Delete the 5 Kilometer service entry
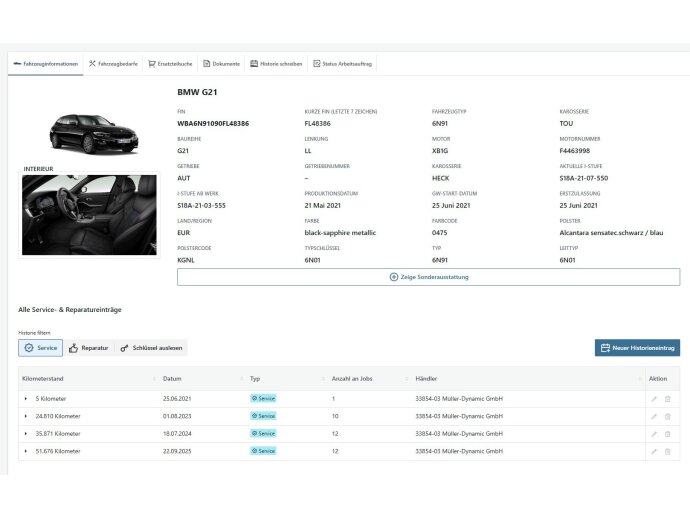 (x=668, y=398)
